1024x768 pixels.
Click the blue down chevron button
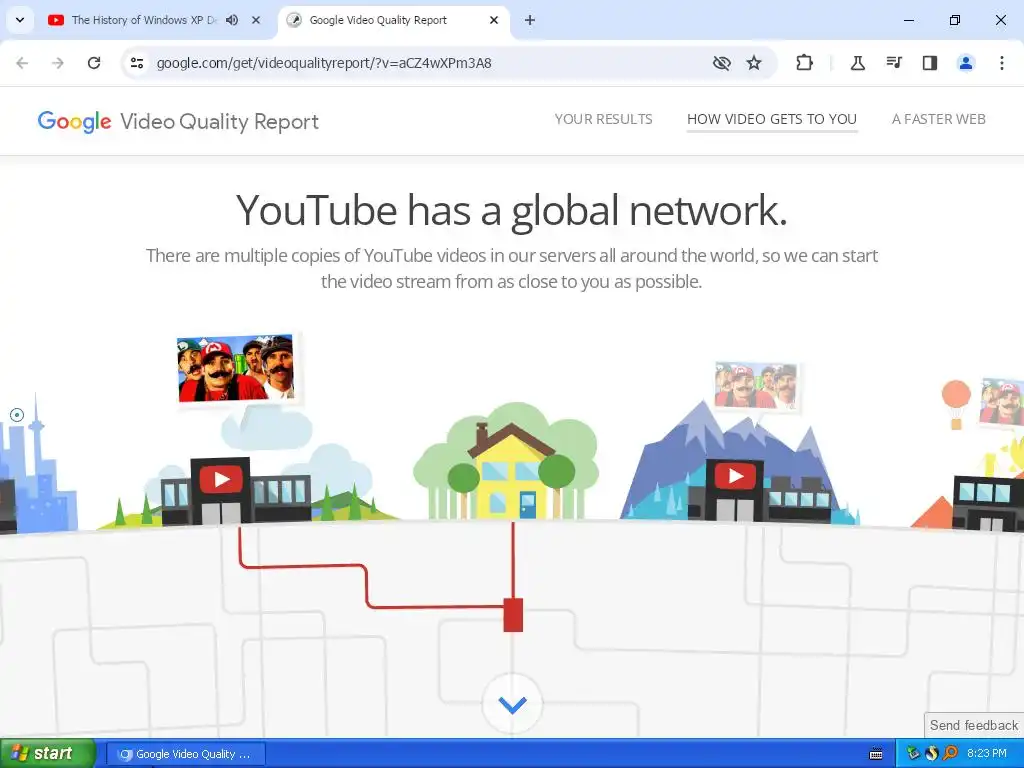513,705
